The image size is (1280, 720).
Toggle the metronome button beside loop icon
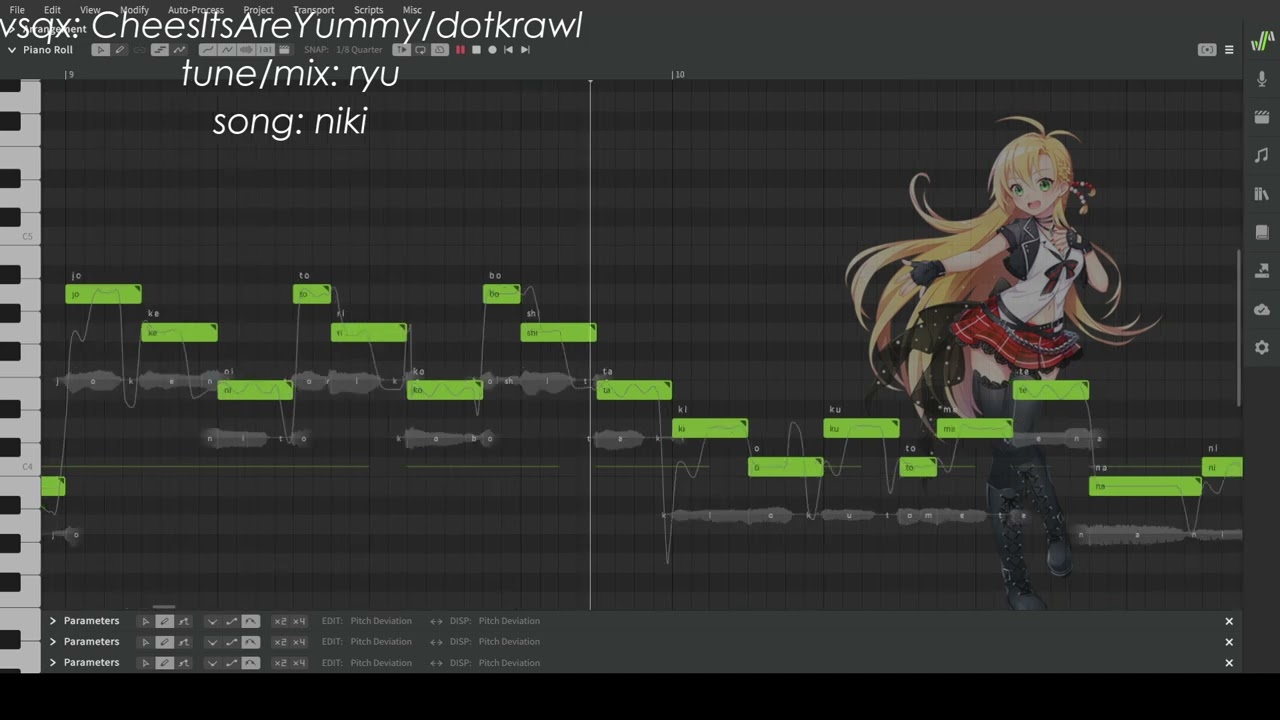[440, 50]
